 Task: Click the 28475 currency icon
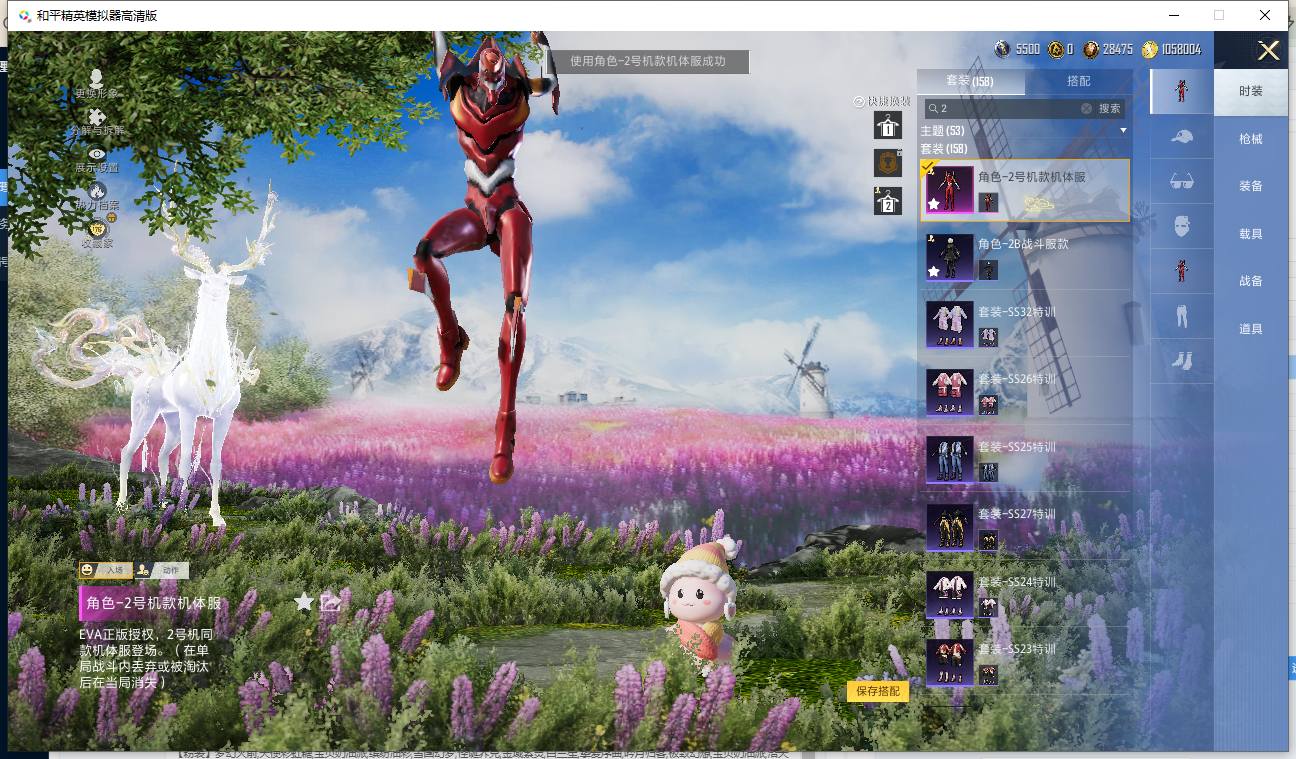tap(1091, 49)
